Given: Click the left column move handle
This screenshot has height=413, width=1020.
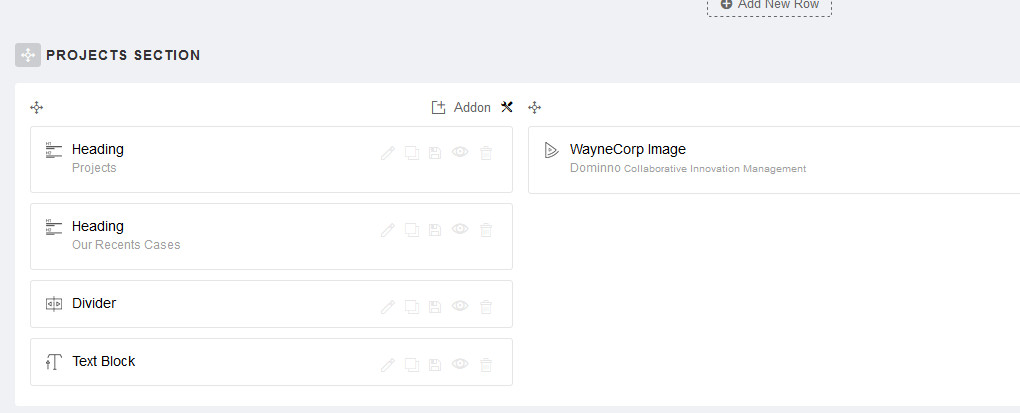Looking at the screenshot, I should (37, 107).
